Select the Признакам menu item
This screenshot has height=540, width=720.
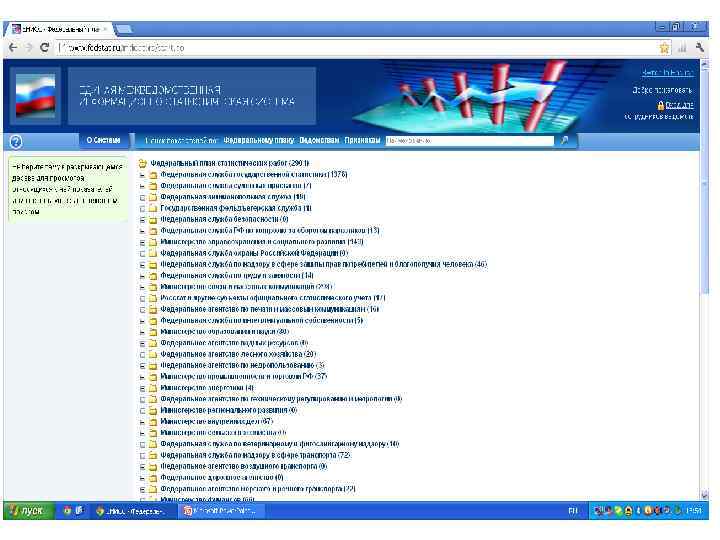point(362,141)
